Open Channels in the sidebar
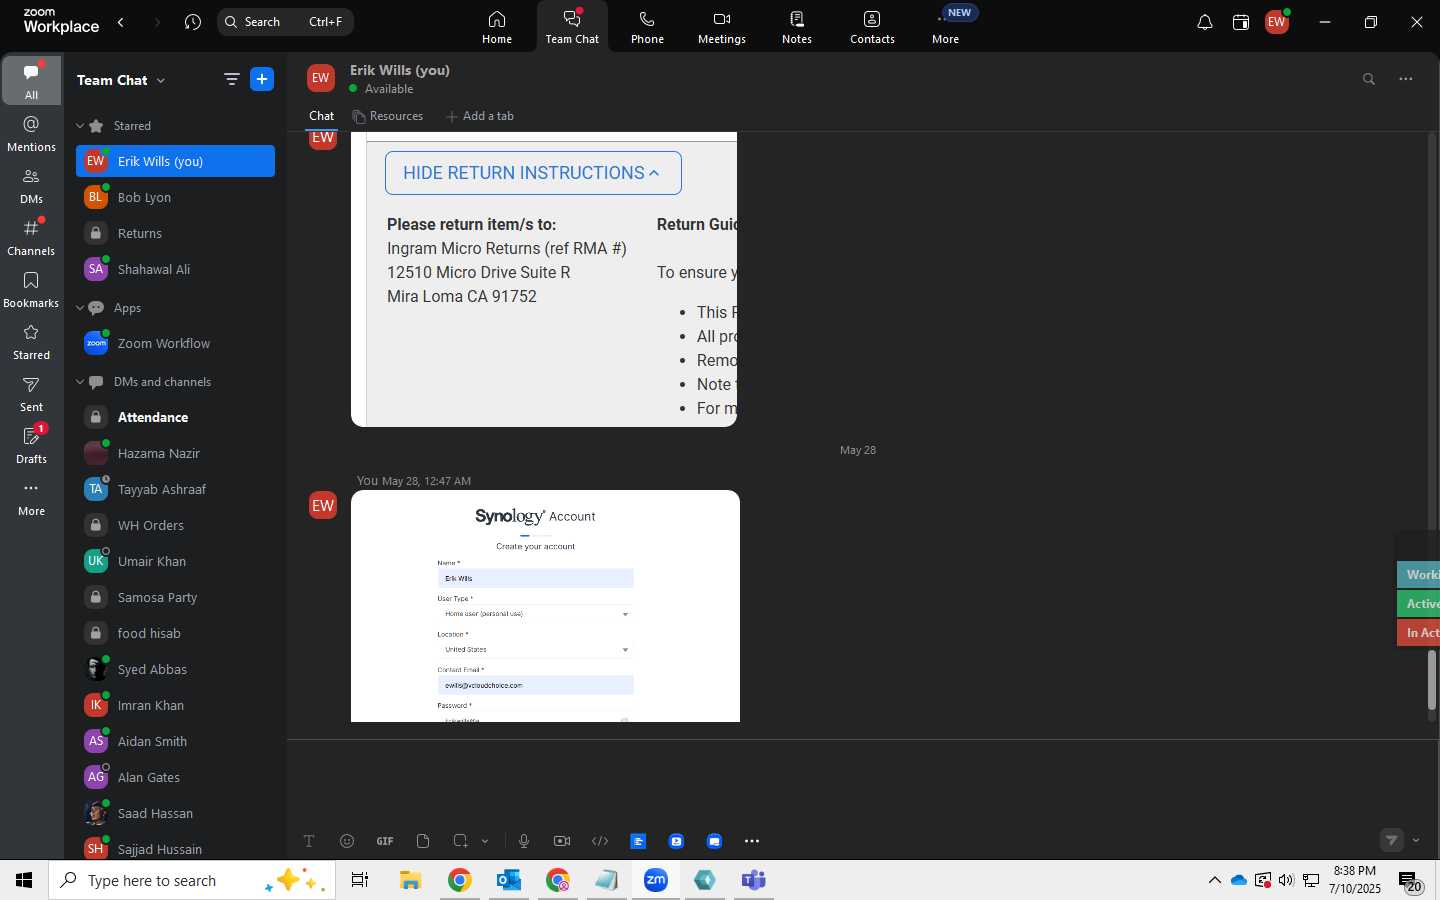This screenshot has height=900, width=1440. tap(32, 238)
